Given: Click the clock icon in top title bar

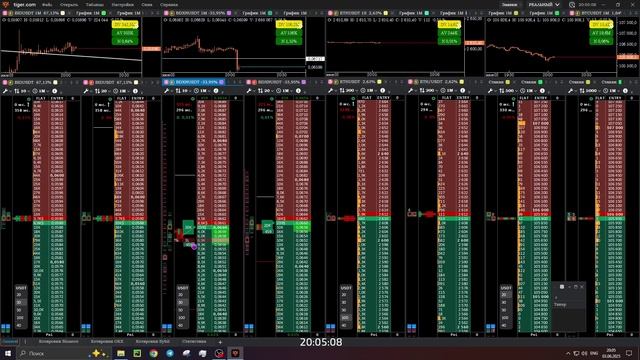Looking at the screenshot, I should (x=572, y=4).
